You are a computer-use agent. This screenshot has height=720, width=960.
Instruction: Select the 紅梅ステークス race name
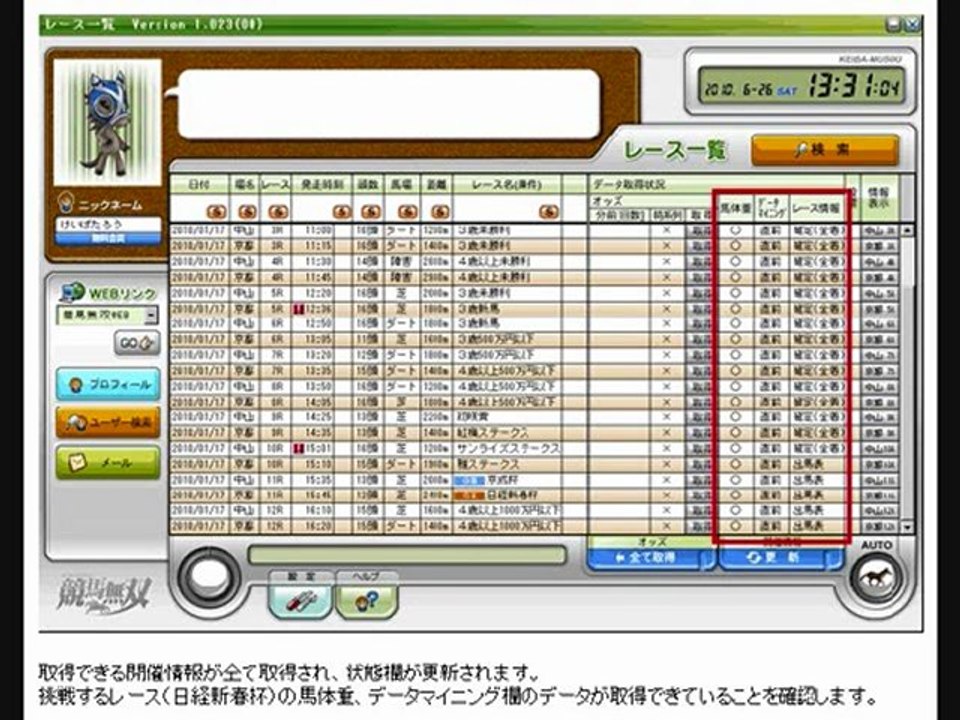point(493,433)
